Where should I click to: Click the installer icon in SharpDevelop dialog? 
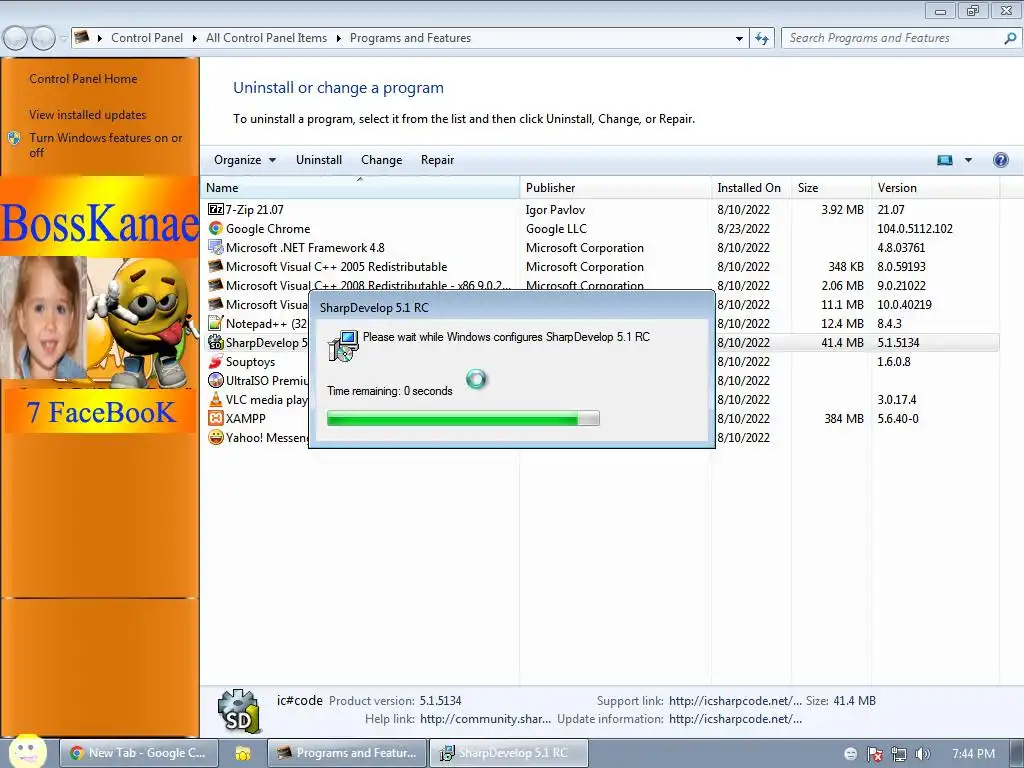(x=344, y=345)
